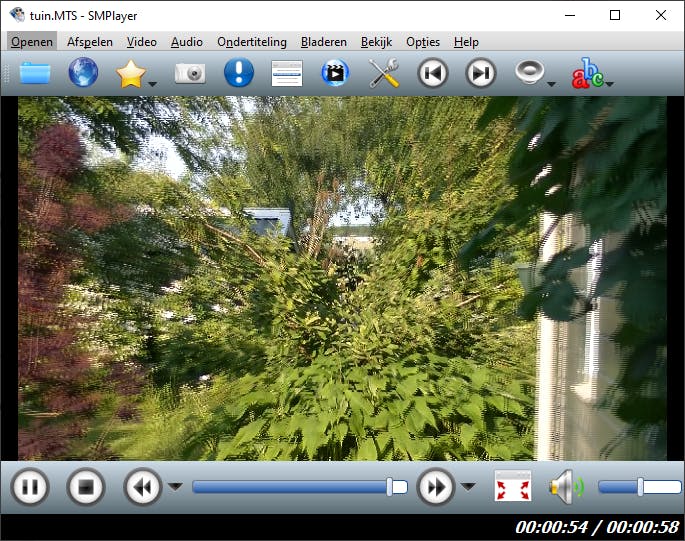Close the SMPlayer window
The image size is (685, 541).
click(x=661, y=15)
